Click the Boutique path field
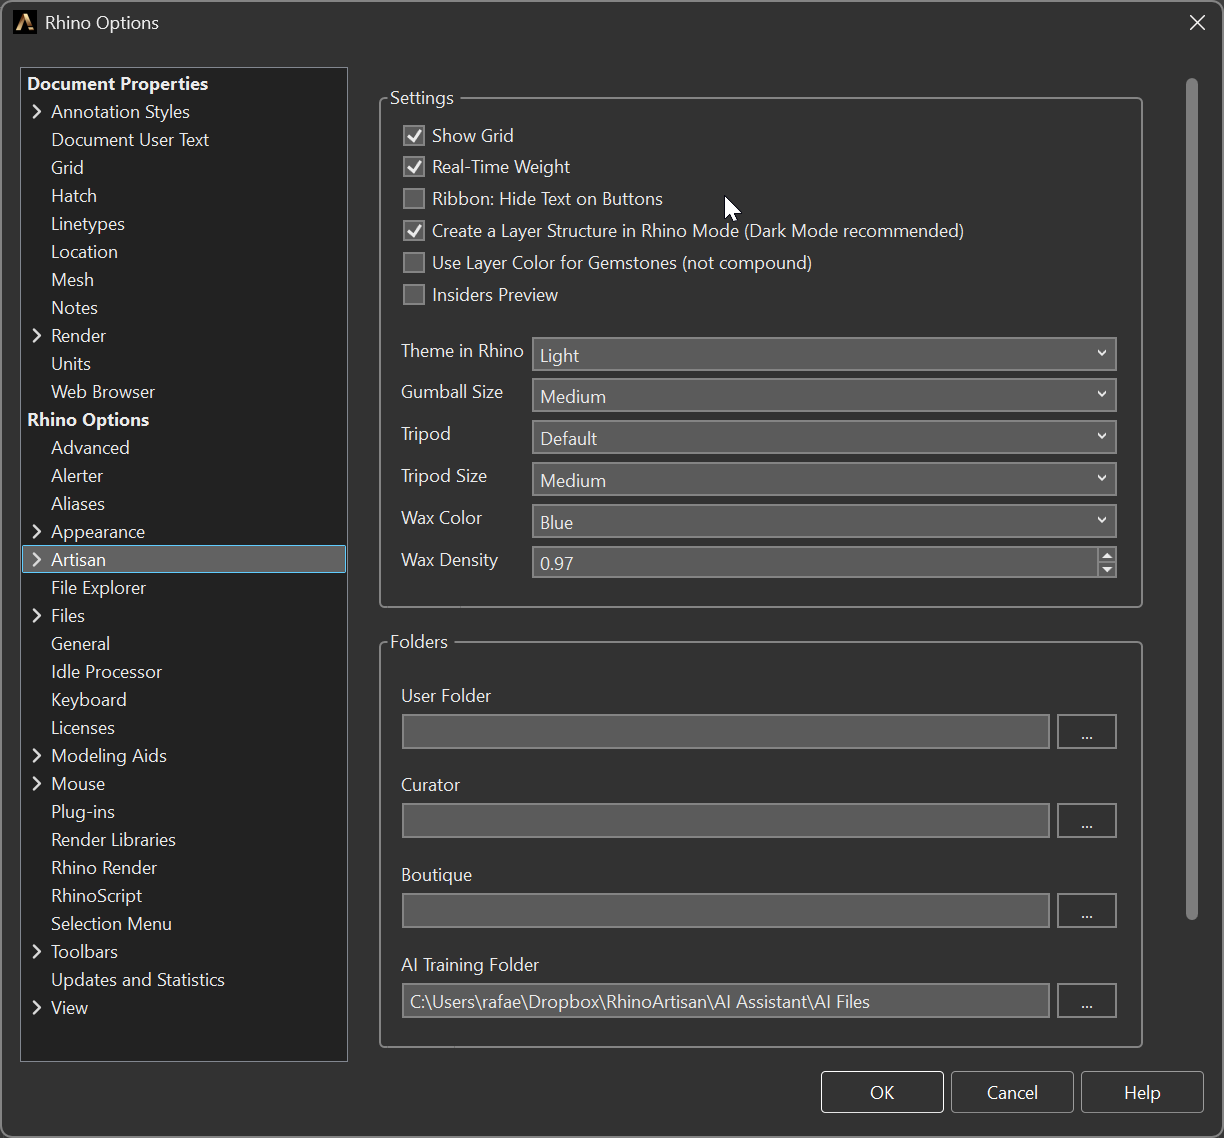Viewport: 1224px width, 1138px height. click(725, 911)
